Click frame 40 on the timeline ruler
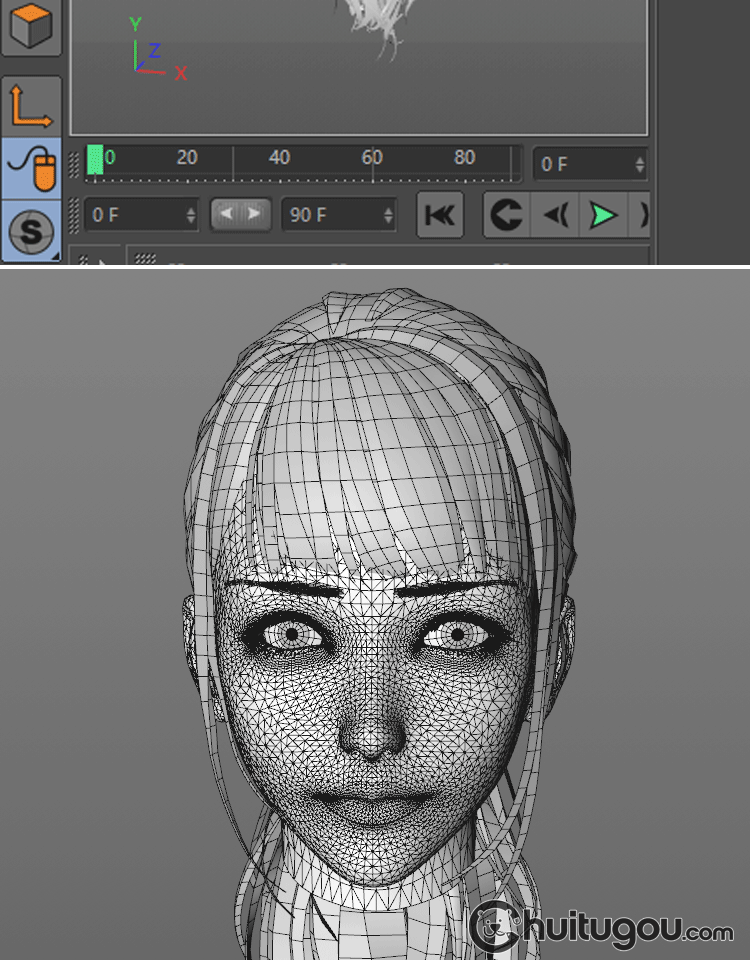 click(279, 157)
